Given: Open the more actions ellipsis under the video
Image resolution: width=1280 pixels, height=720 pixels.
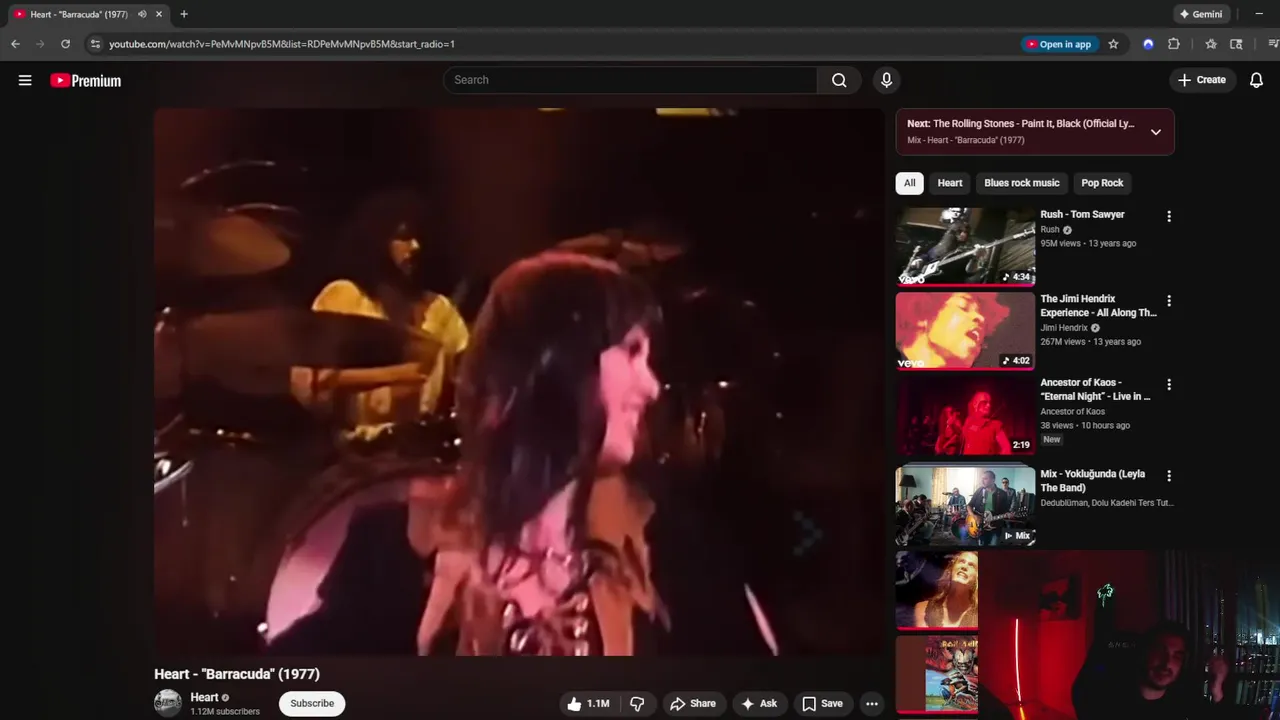Looking at the screenshot, I should (872, 703).
